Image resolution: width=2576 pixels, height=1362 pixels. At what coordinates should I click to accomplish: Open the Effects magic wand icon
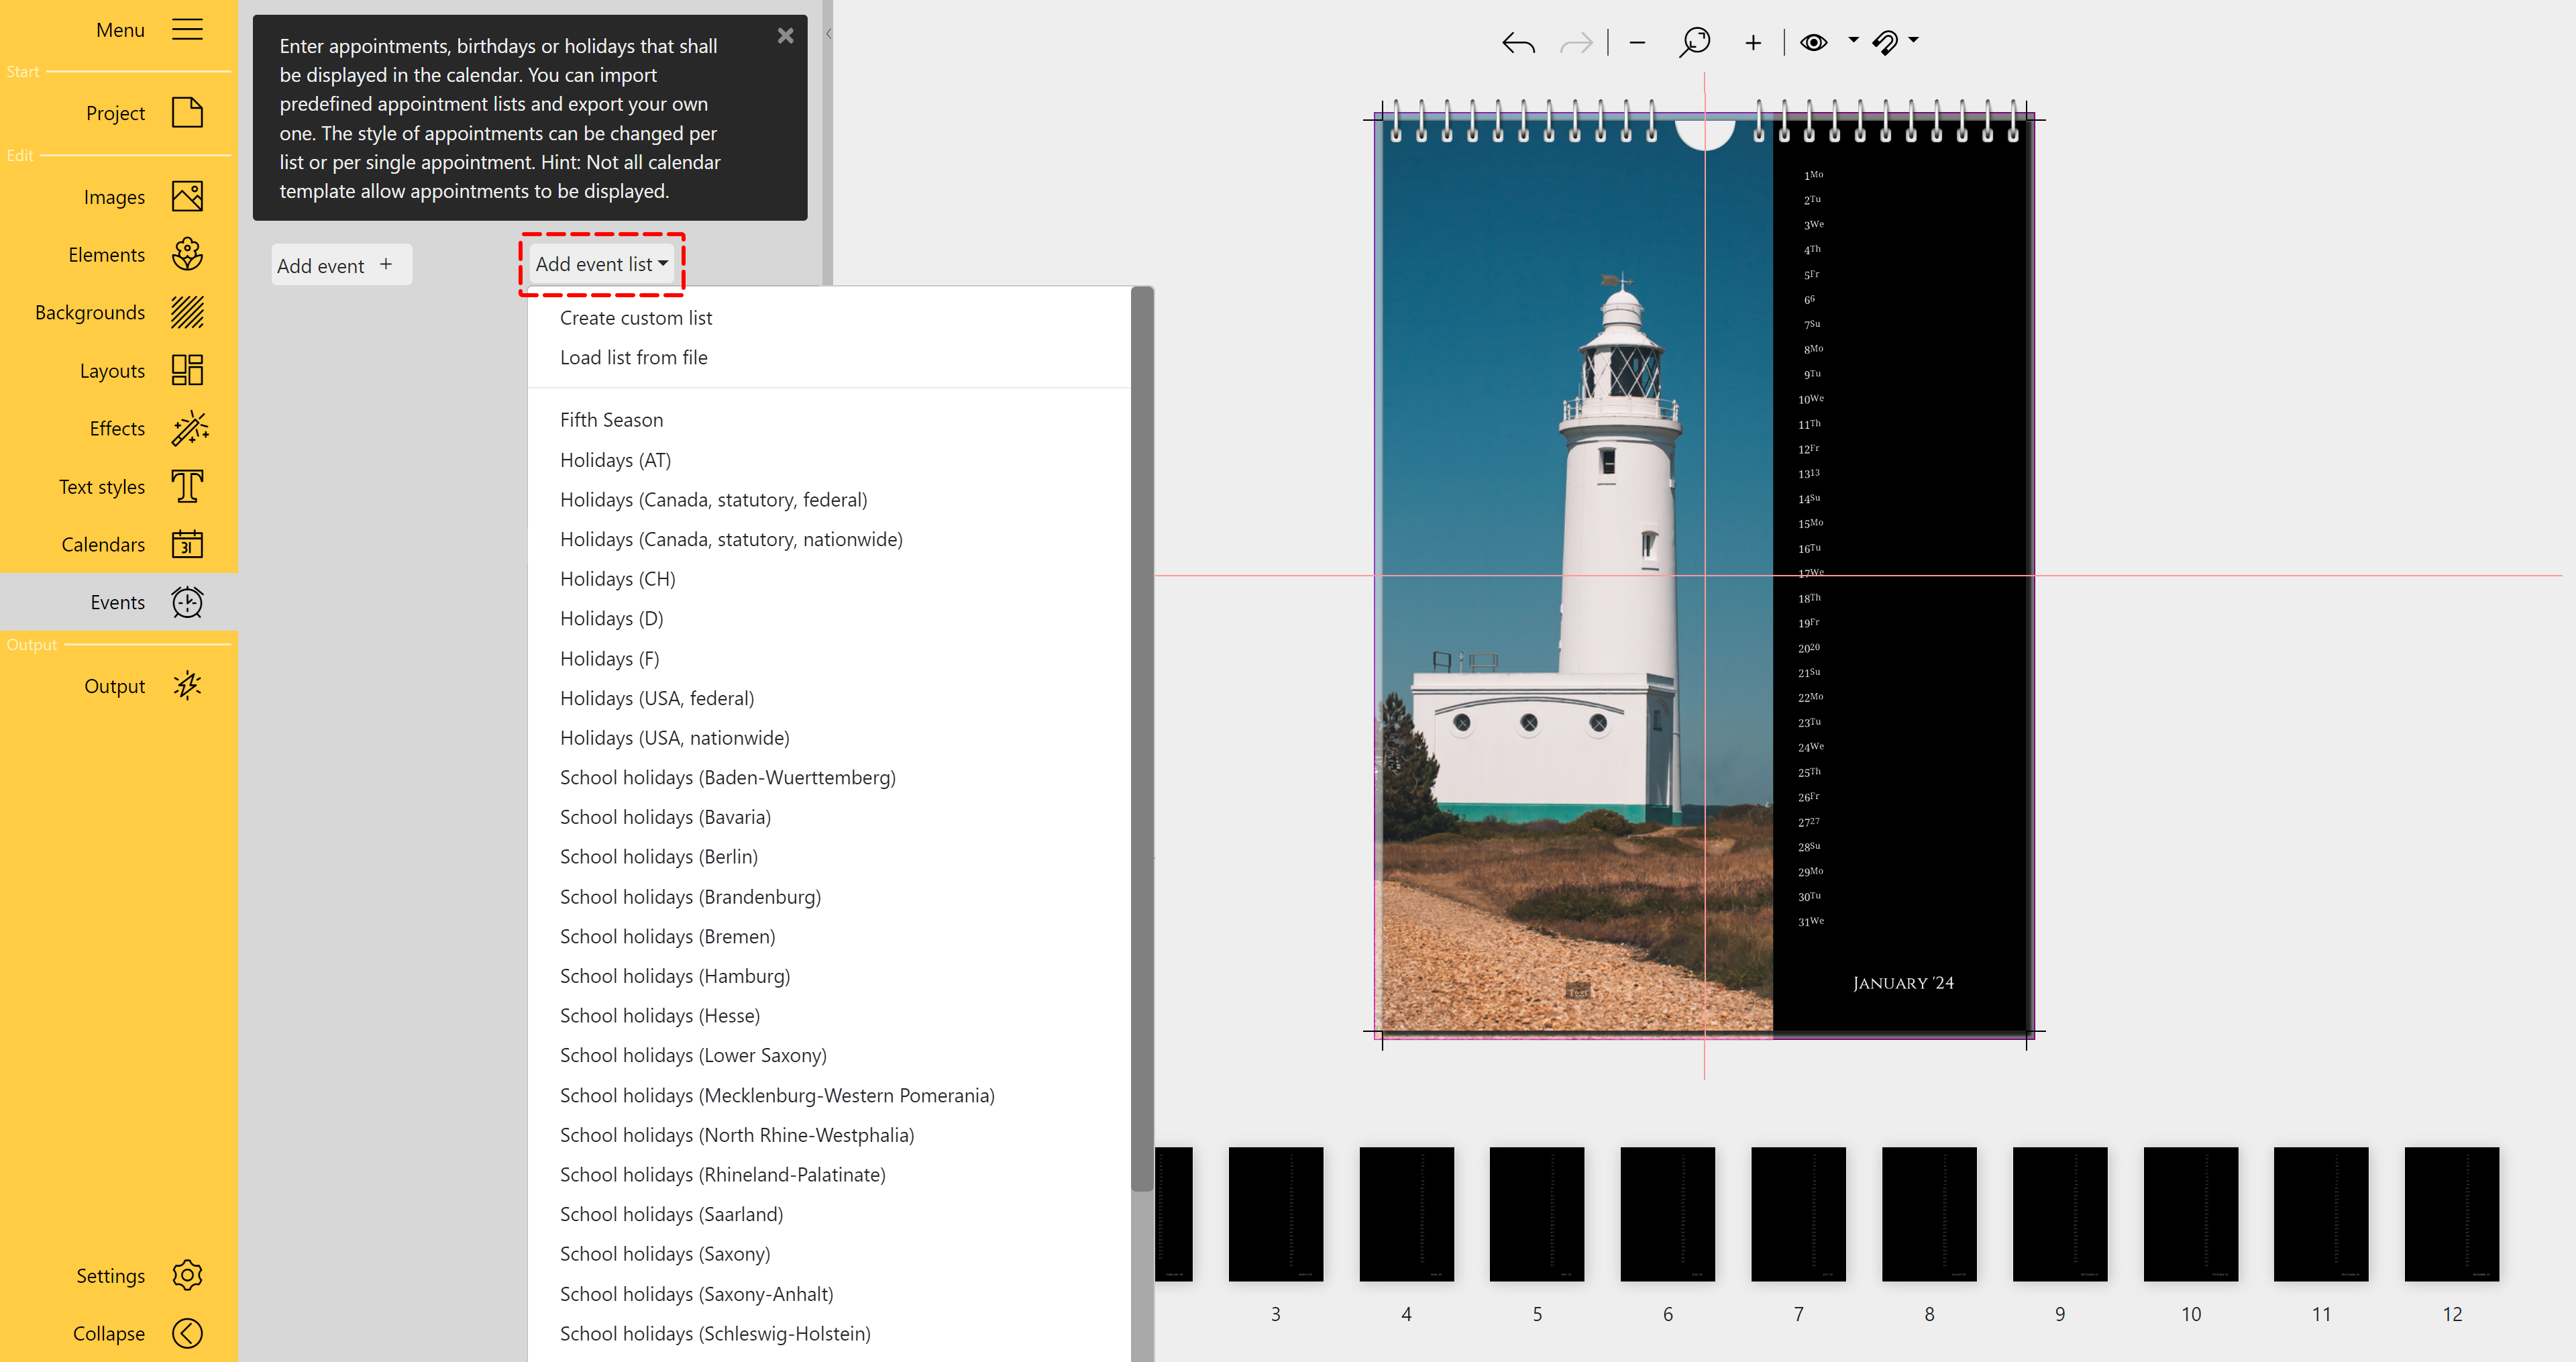(x=189, y=428)
